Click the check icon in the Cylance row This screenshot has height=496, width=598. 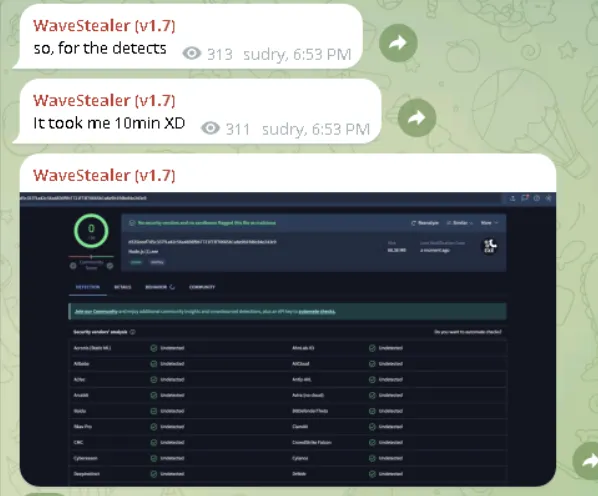point(372,458)
